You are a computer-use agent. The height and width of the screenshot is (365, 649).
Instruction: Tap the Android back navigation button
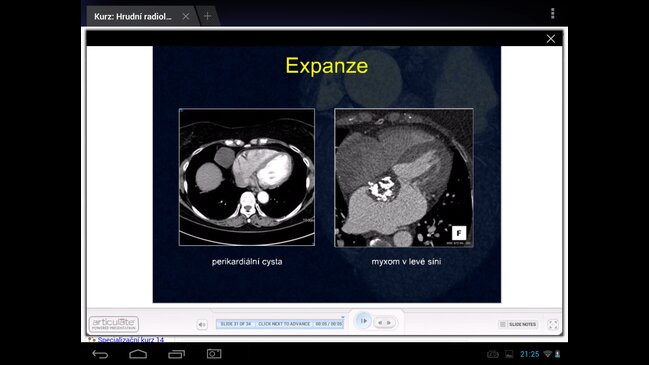pyautogui.click(x=100, y=354)
